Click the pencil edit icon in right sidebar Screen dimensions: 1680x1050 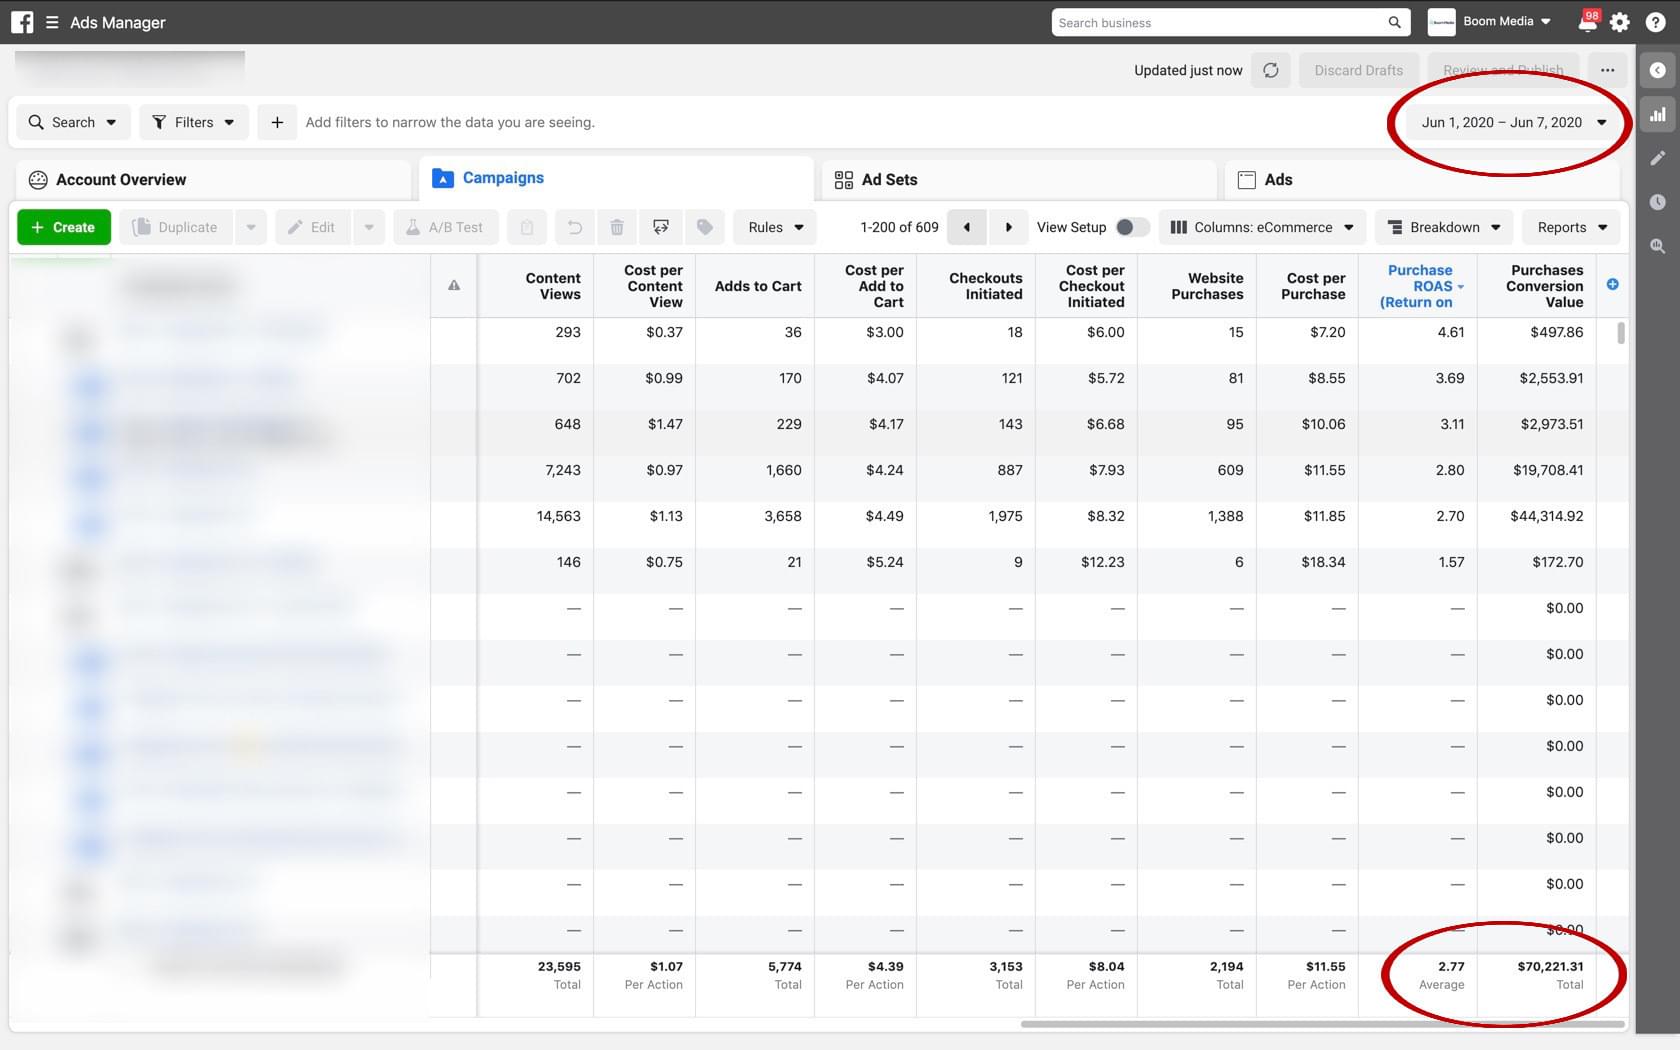coord(1657,158)
